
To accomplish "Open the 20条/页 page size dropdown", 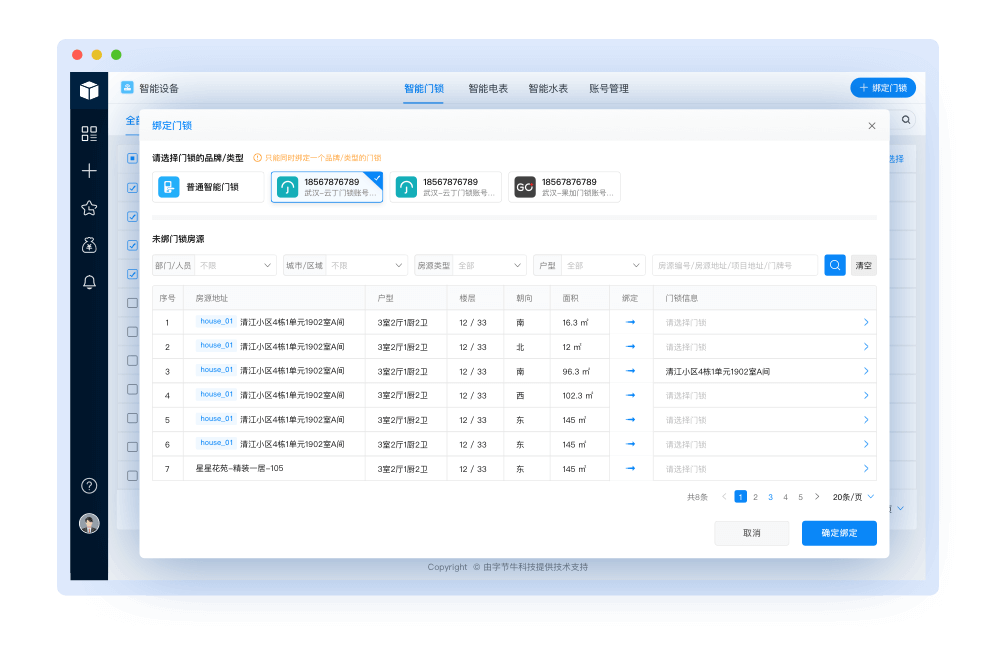I will [x=853, y=497].
